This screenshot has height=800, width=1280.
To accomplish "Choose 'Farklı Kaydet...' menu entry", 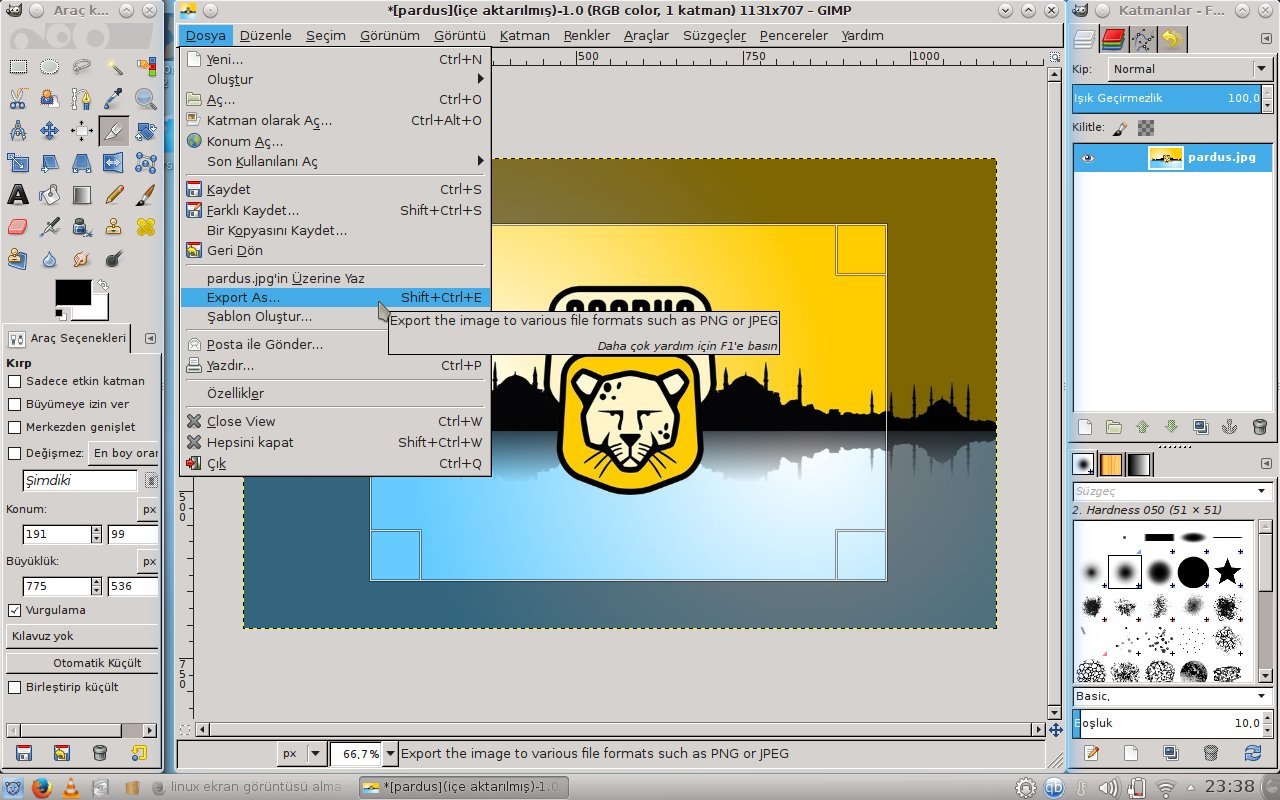I will 334,210.
